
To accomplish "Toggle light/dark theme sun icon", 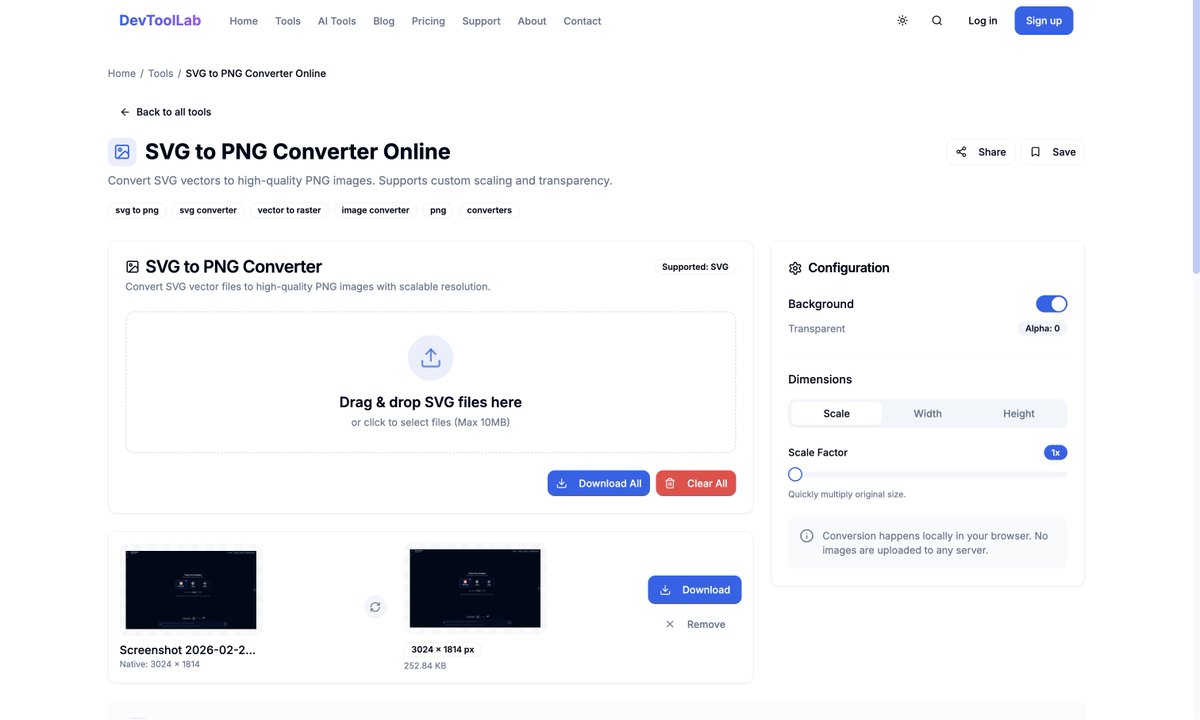I will click(902, 20).
